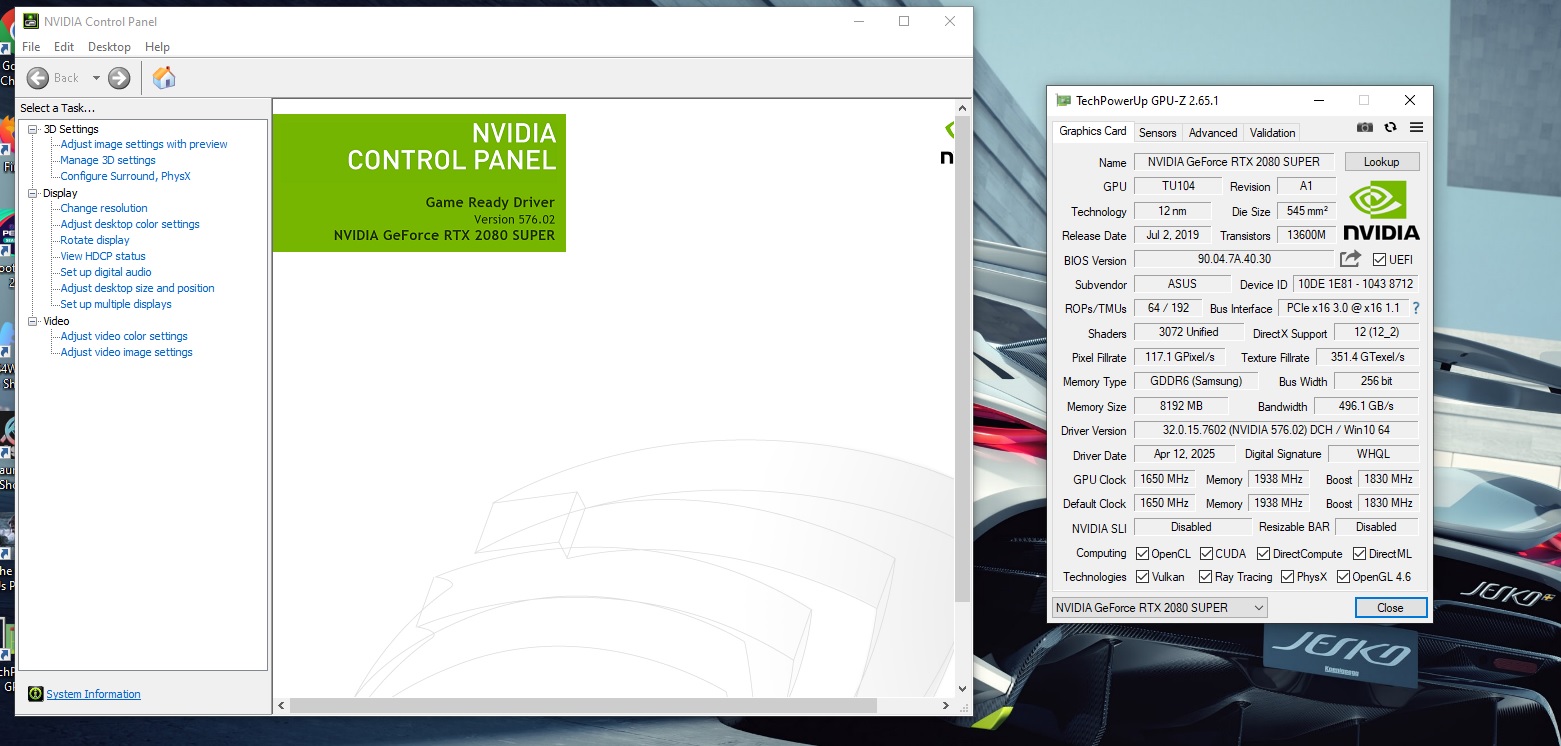
Task: Toggle the PhysX checkbox
Action: 1287,576
